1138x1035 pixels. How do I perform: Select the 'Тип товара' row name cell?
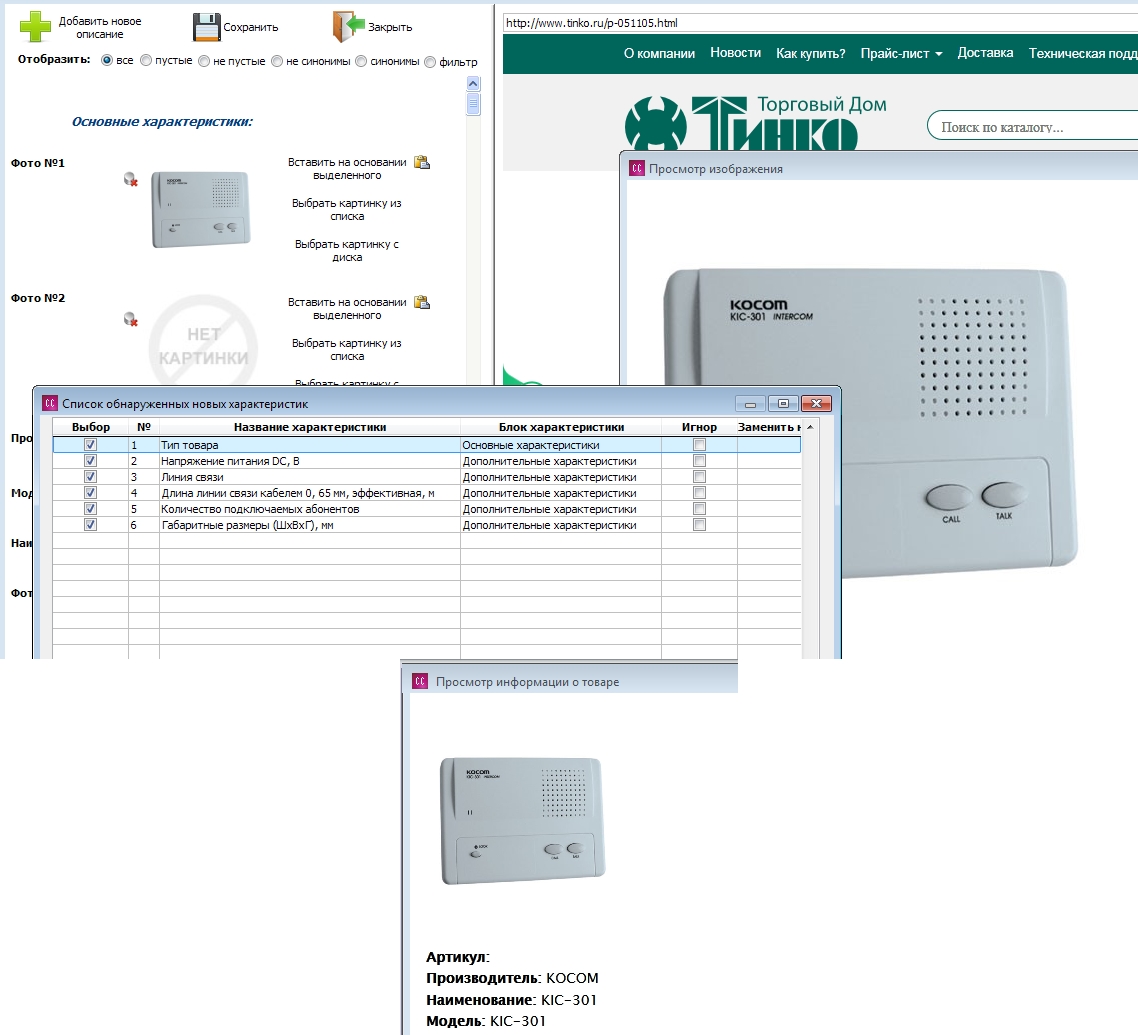click(310, 445)
